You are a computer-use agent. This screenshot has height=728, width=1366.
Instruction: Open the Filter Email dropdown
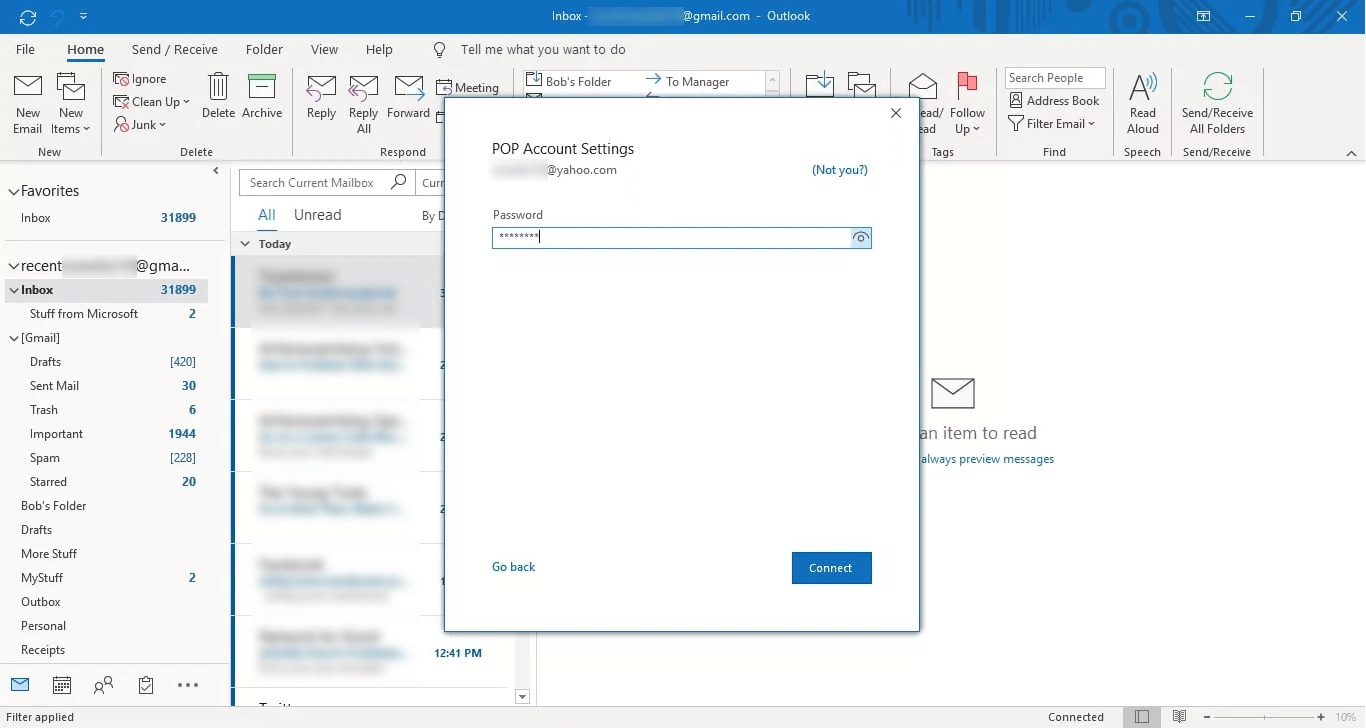[1052, 123]
